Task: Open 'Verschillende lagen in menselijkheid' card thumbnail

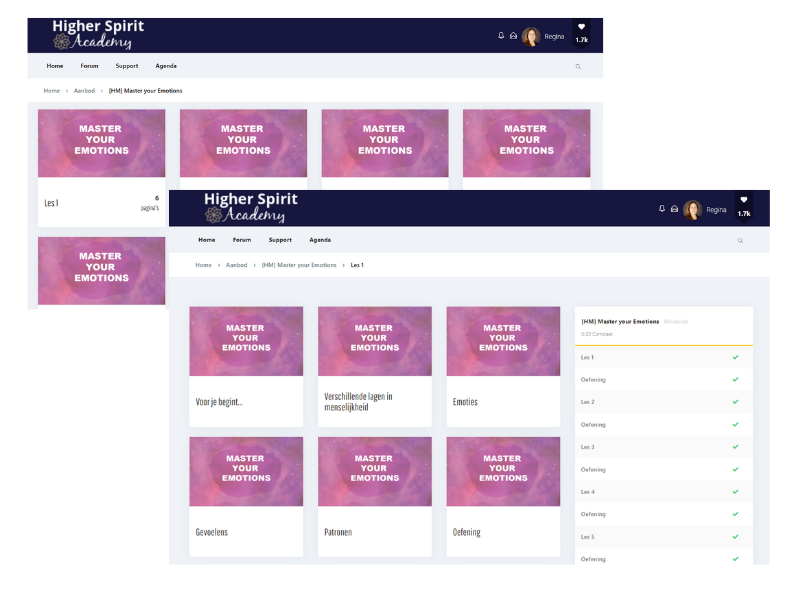Action: (x=374, y=341)
